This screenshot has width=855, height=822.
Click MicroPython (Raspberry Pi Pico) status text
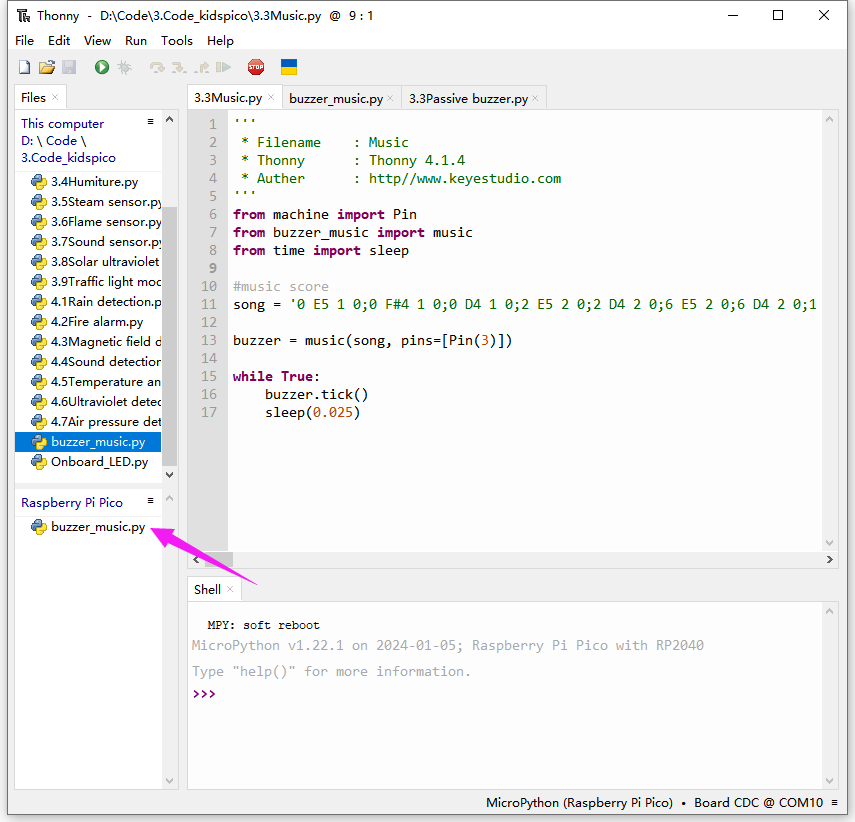pyautogui.click(x=579, y=802)
